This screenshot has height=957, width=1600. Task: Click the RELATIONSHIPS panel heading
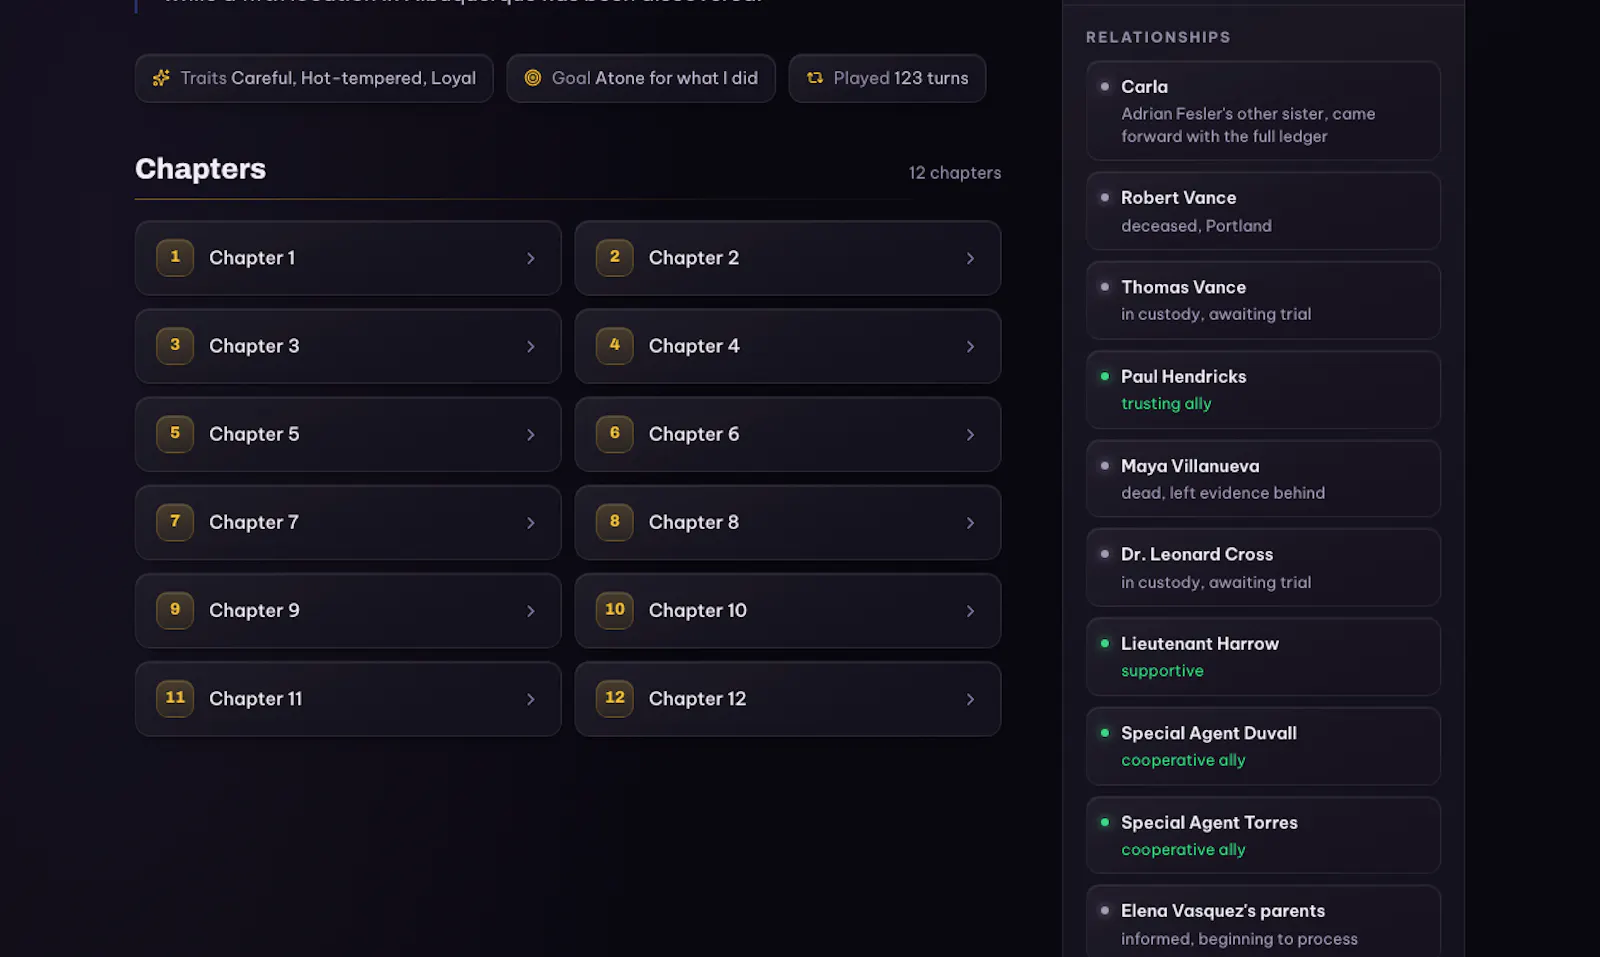[1158, 37]
